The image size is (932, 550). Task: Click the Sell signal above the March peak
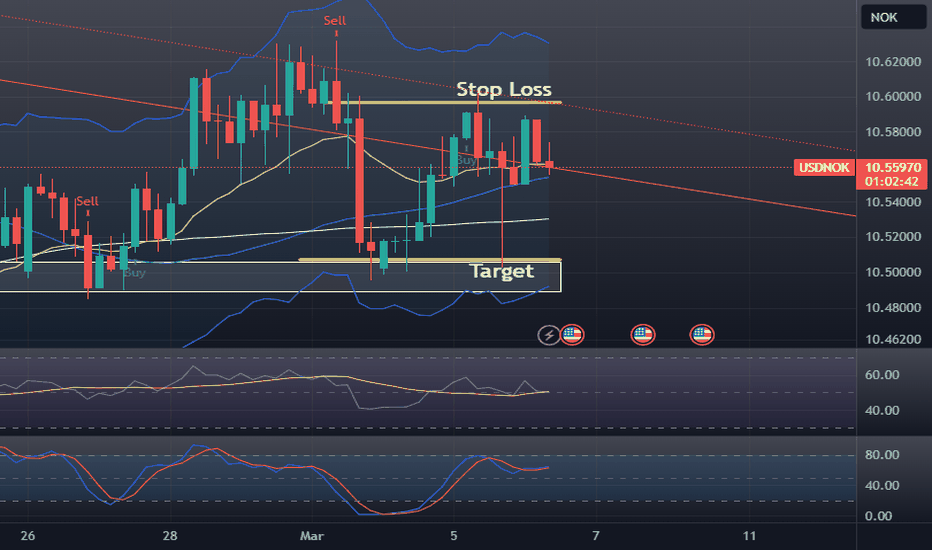(335, 20)
